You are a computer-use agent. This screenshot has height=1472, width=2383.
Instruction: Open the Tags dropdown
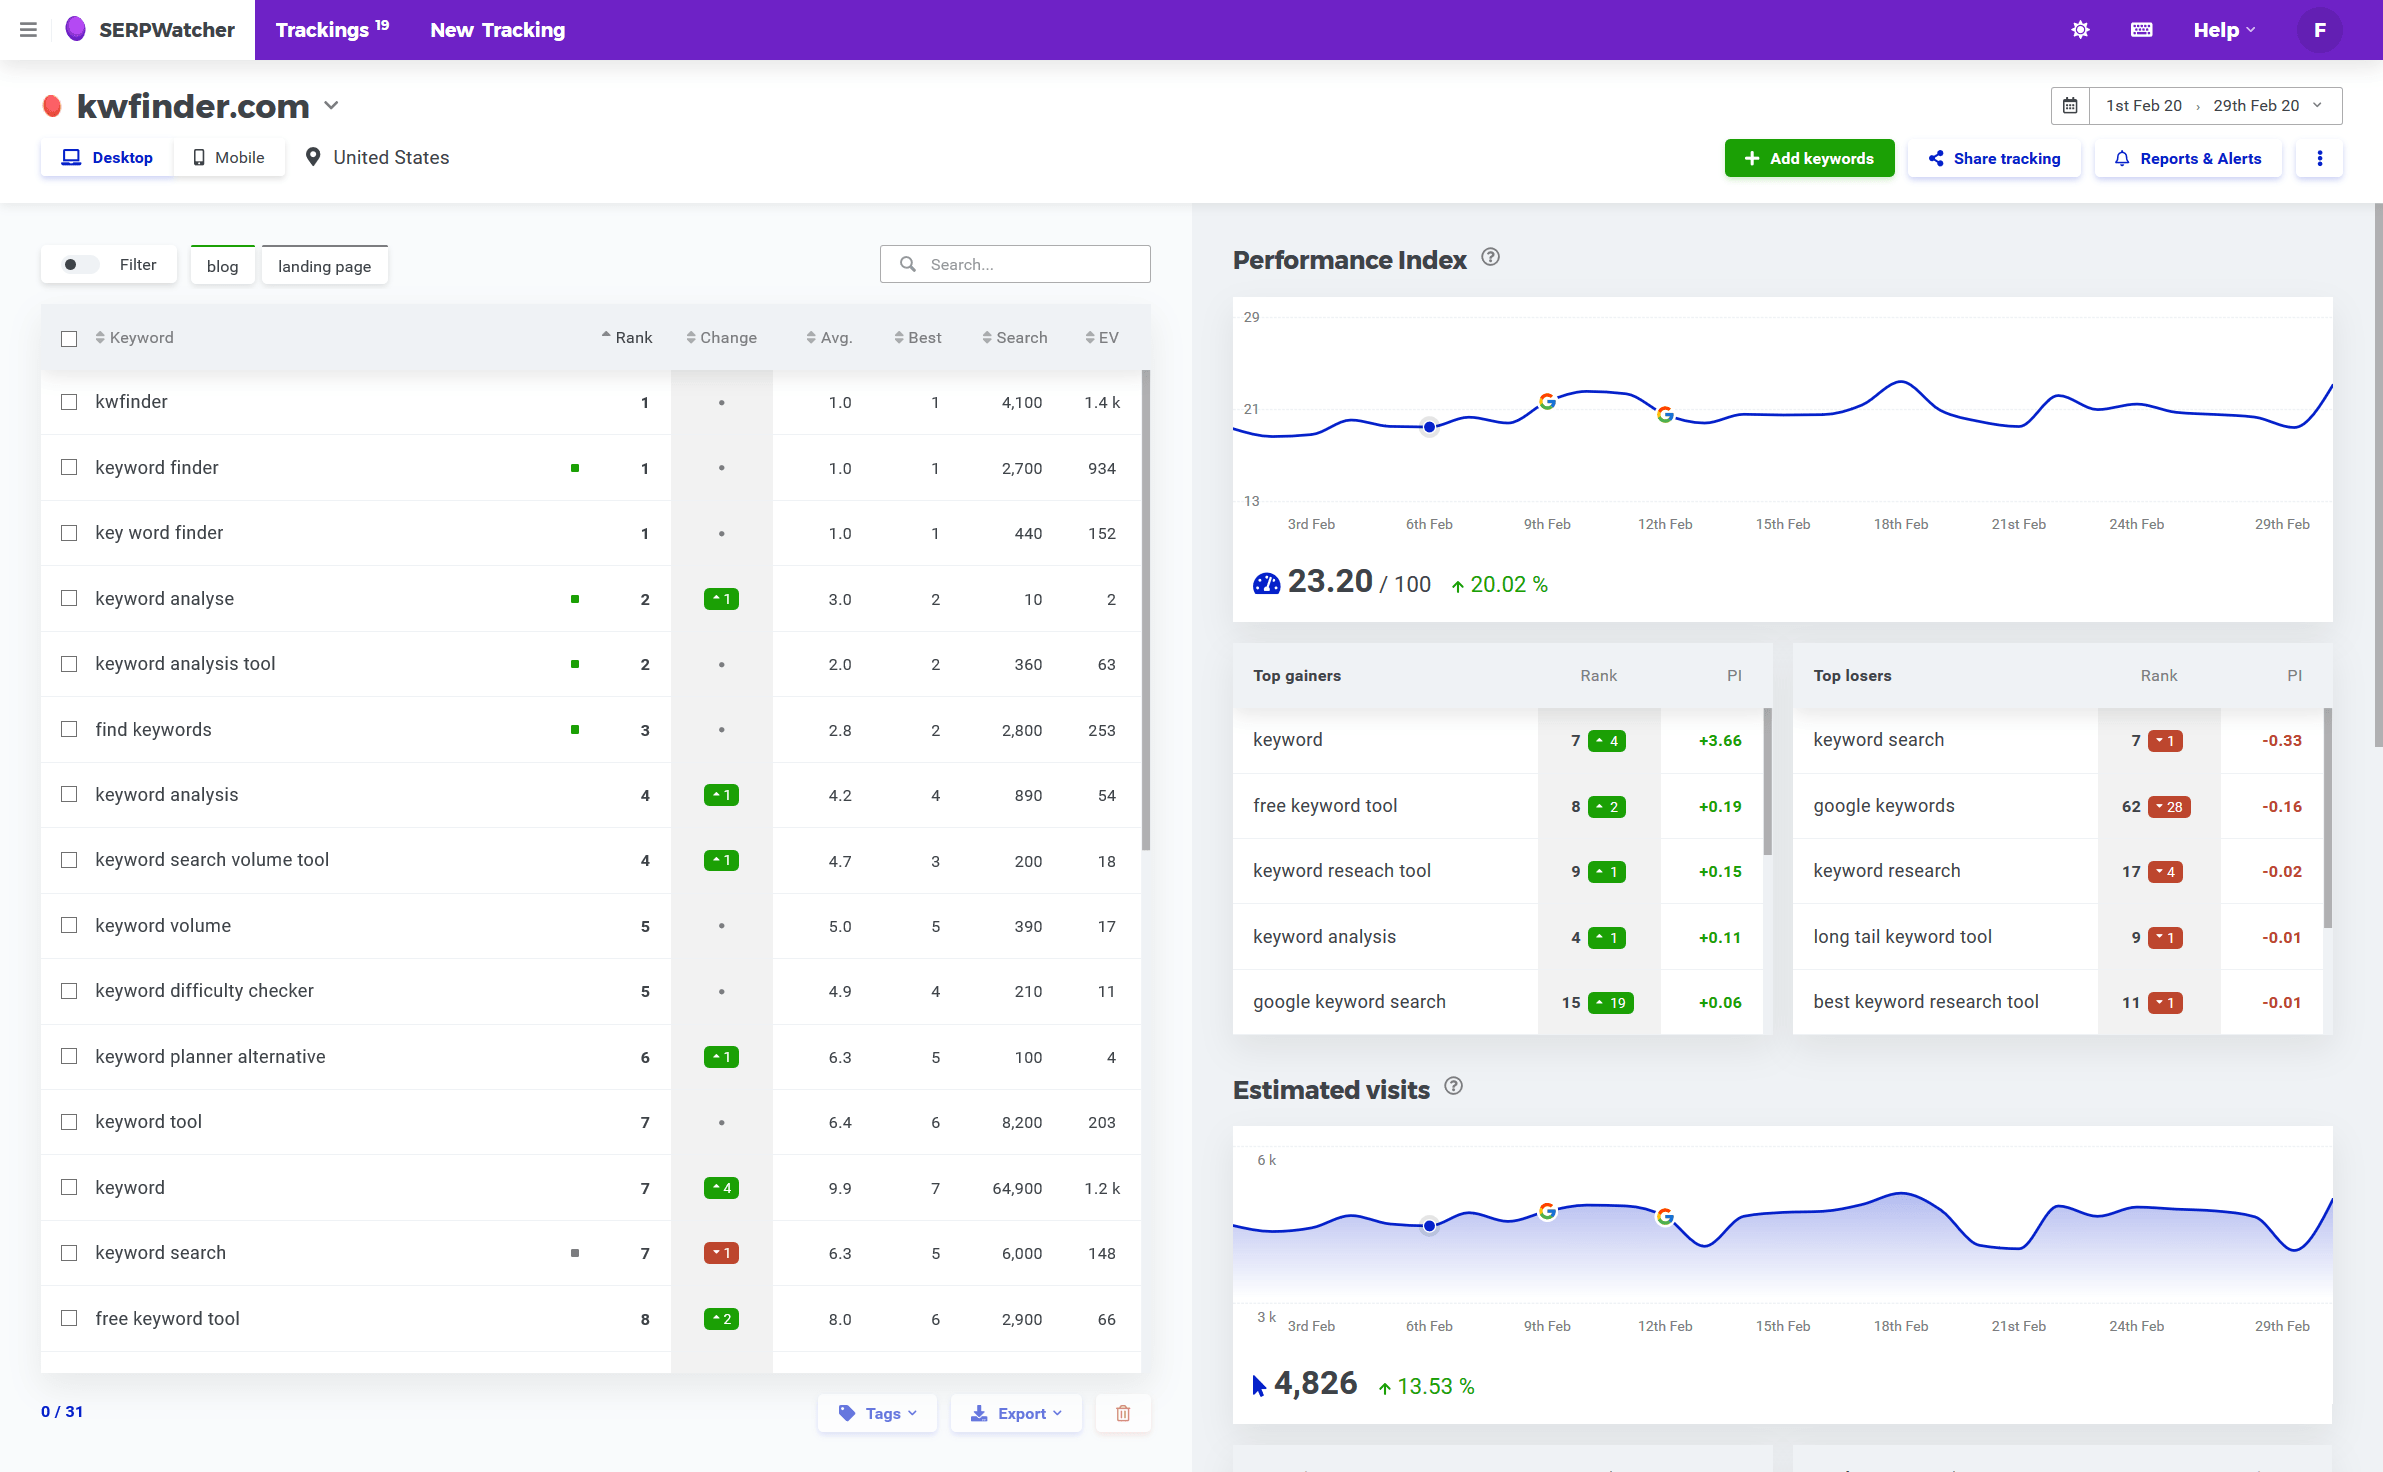click(877, 1413)
